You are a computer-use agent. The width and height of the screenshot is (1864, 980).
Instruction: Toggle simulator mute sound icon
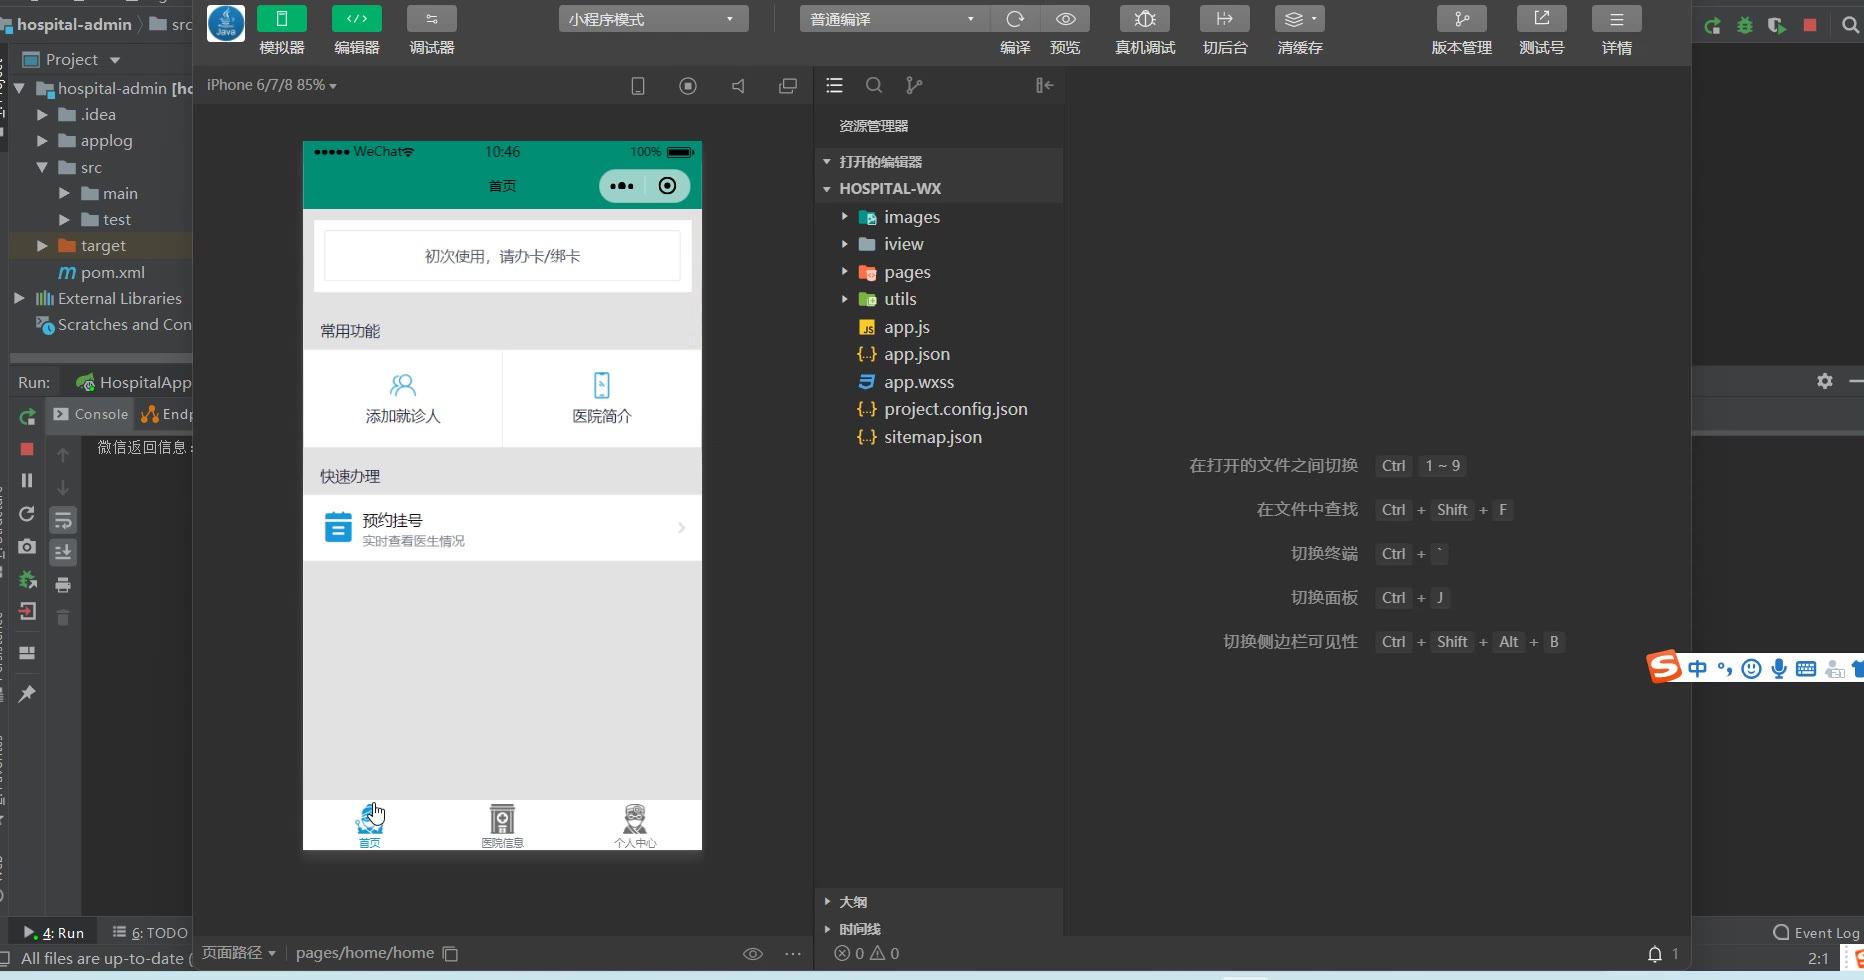738,86
